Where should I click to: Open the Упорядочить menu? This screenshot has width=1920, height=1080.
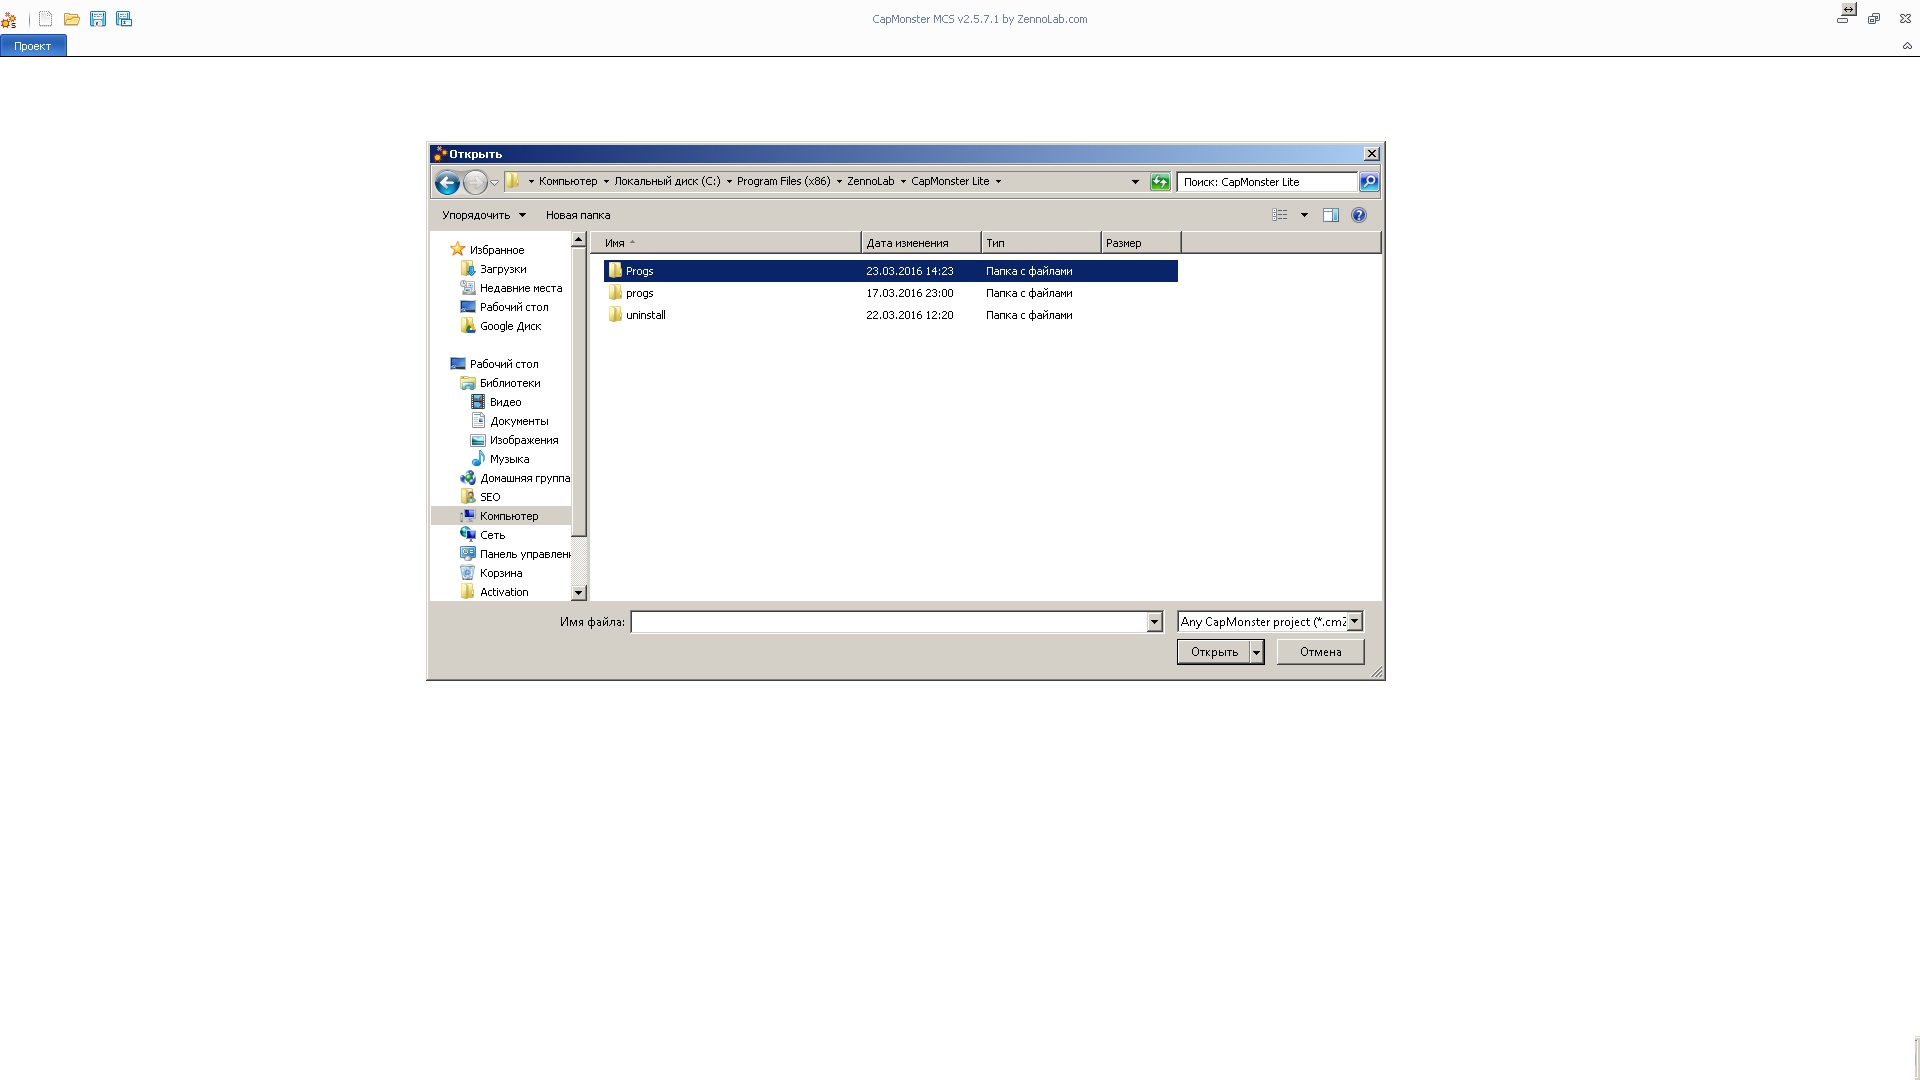tap(484, 215)
